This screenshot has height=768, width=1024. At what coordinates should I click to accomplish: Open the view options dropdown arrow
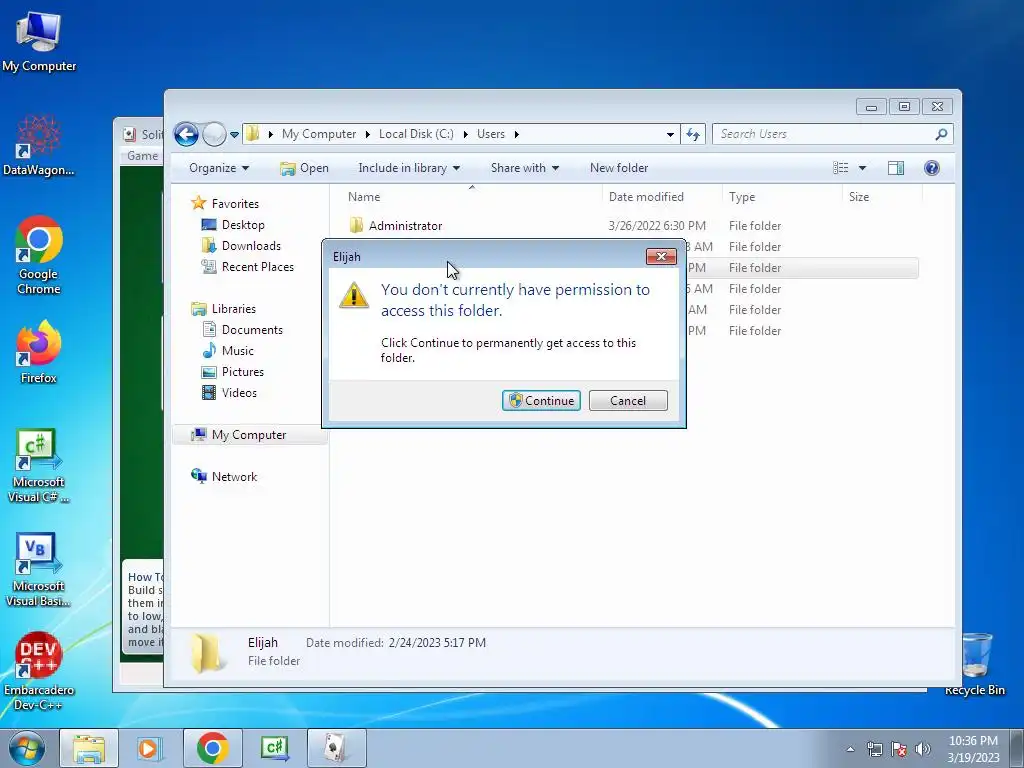[862, 168]
